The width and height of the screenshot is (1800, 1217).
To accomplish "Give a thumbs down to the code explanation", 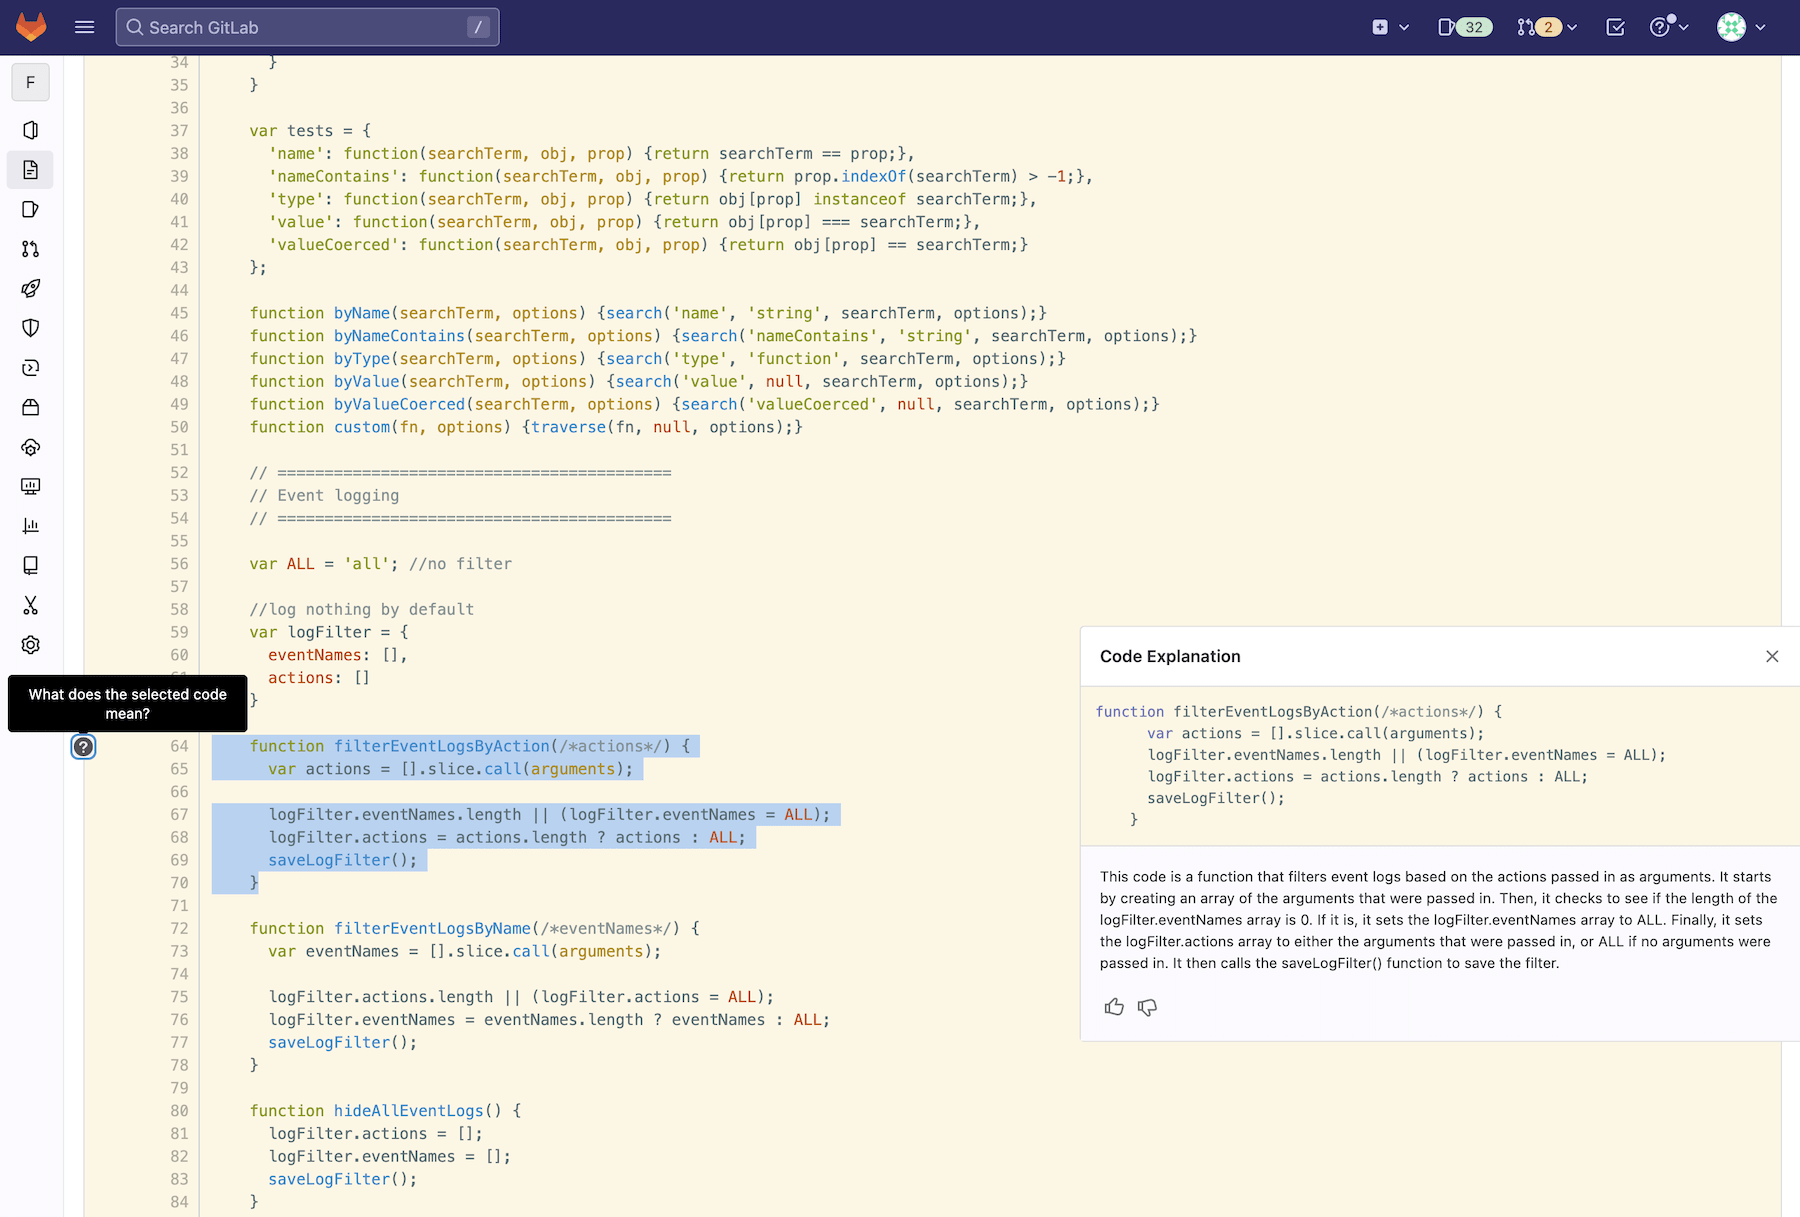I will click(1147, 1007).
